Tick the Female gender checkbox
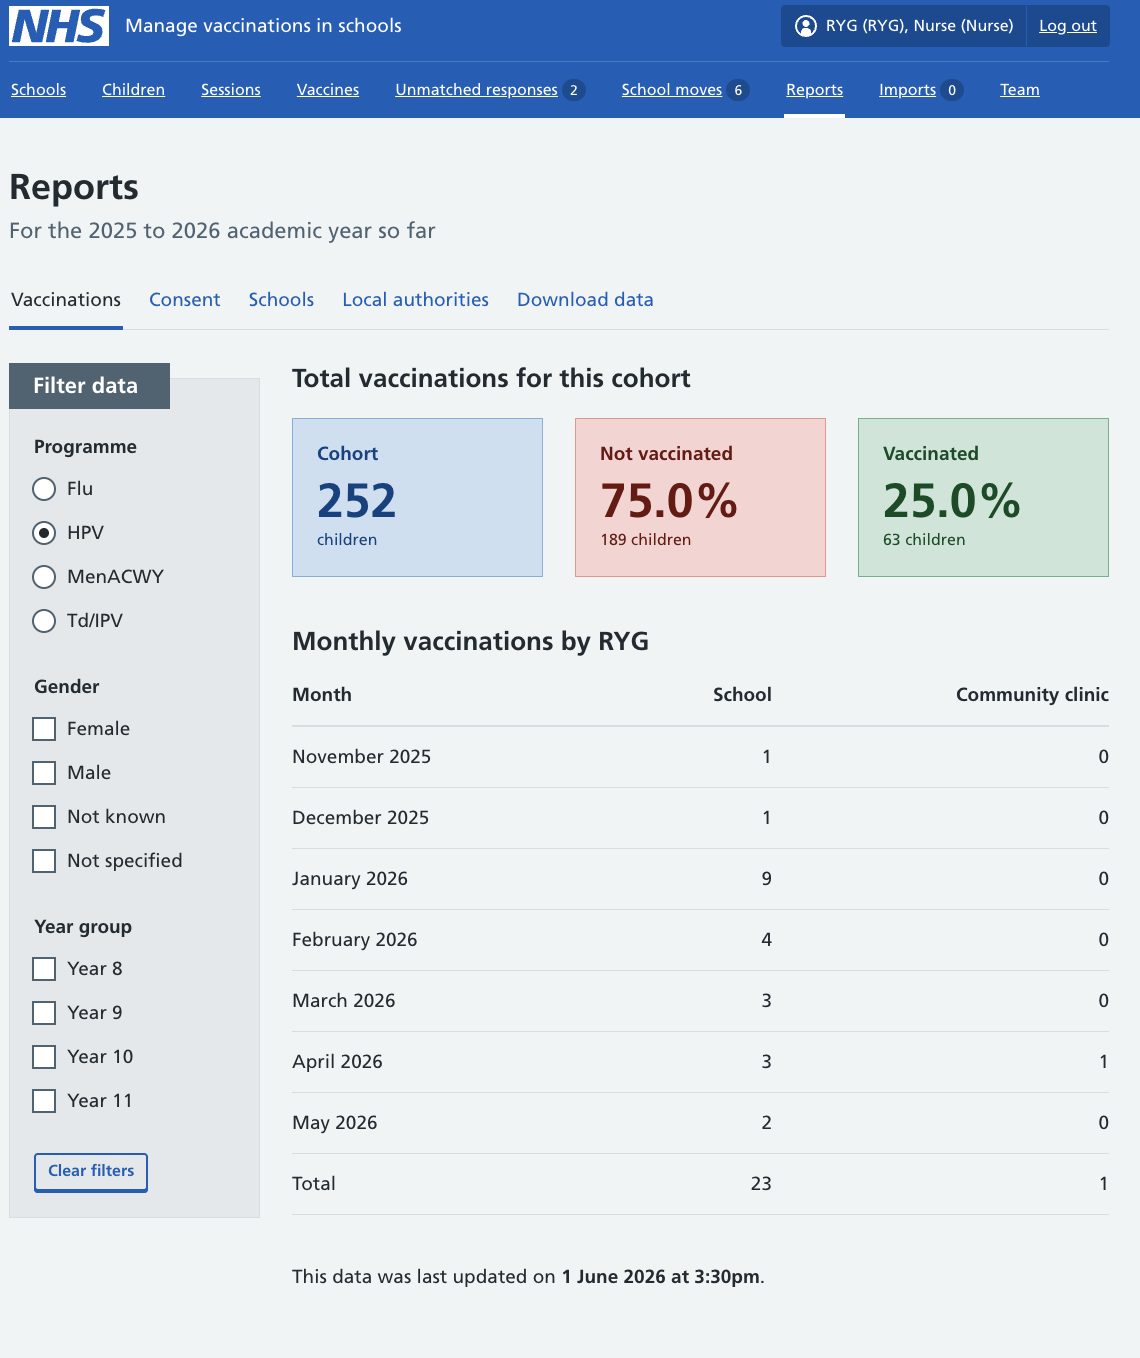 click(44, 729)
